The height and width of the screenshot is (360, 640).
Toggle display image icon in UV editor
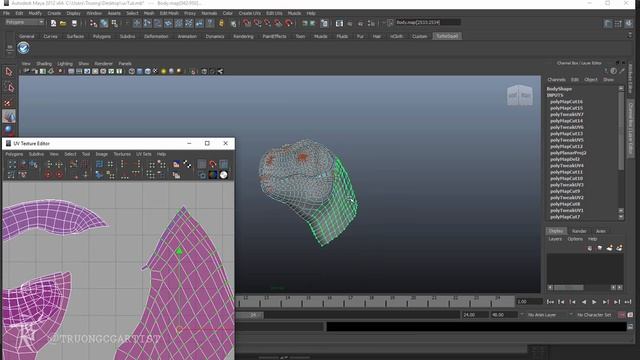coord(176,164)
